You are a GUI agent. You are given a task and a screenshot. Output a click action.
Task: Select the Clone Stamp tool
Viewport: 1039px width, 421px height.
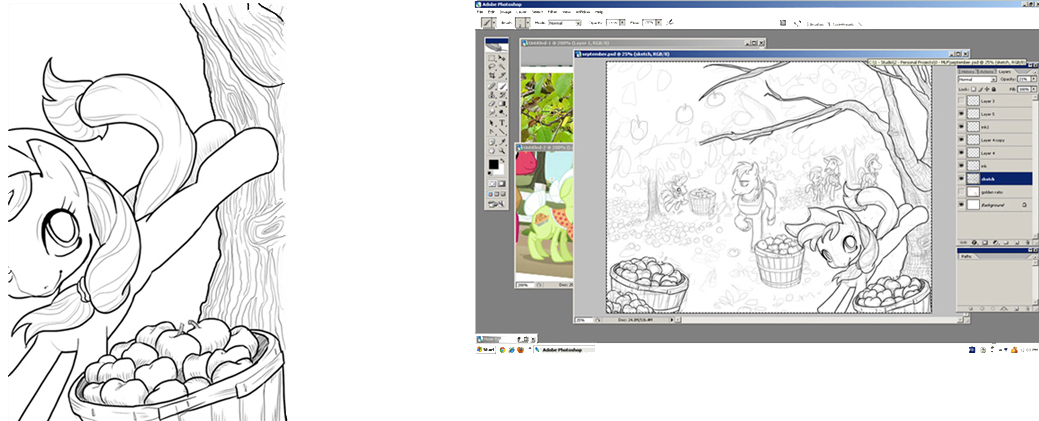tap(492, 94)
